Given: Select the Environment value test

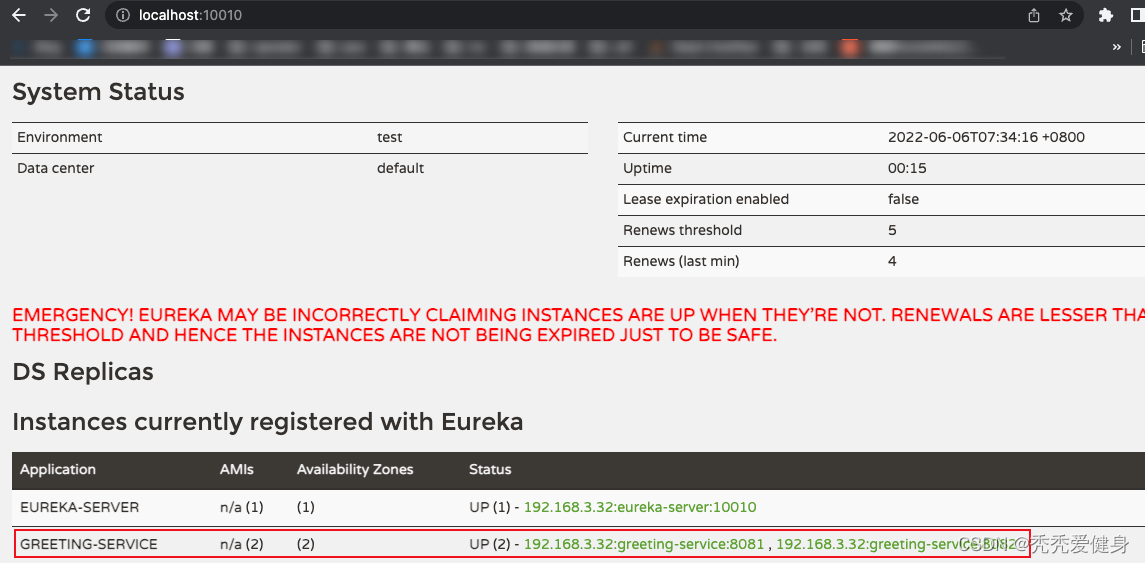Looking at the screenshot, I should pyautogui.click(x=389, y=137).
